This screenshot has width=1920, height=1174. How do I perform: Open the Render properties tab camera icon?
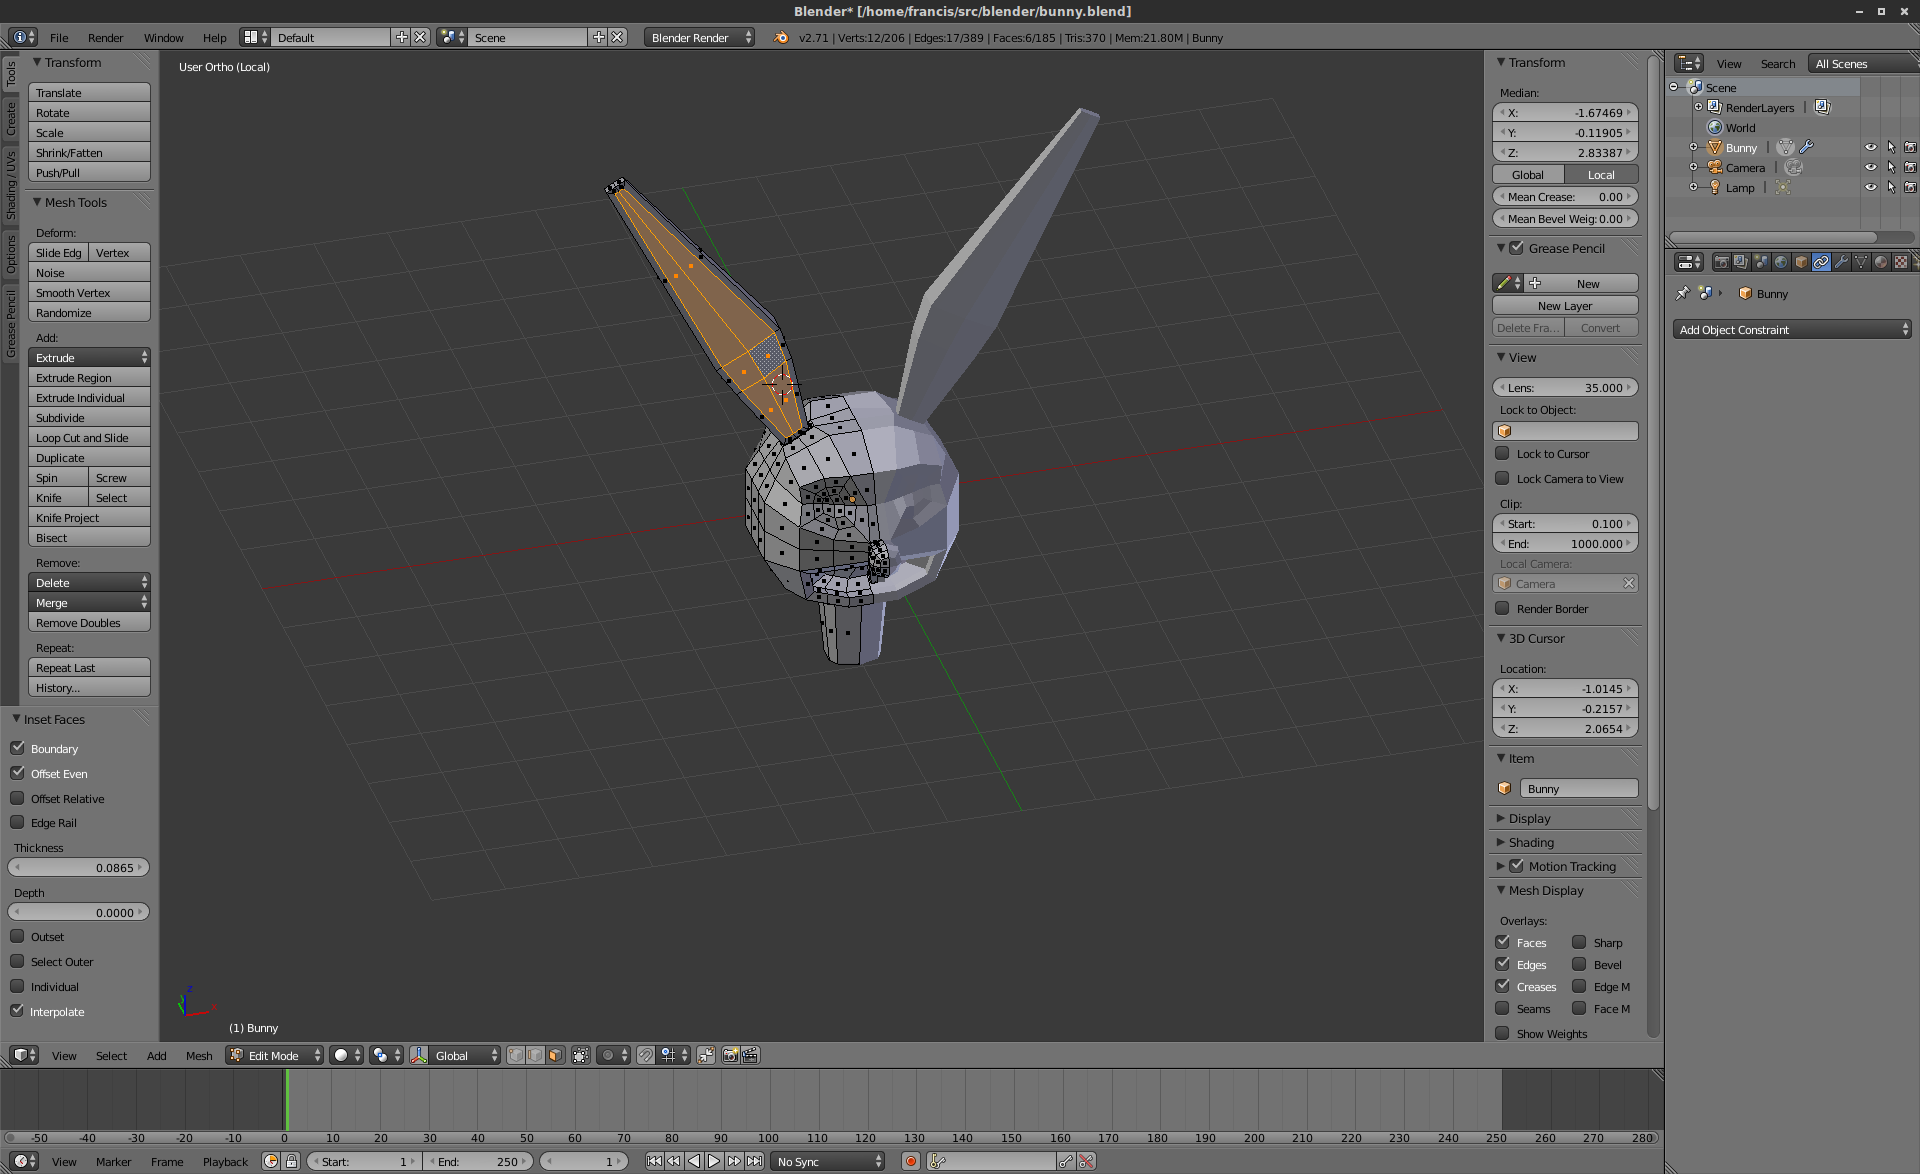pos(1721,262)
